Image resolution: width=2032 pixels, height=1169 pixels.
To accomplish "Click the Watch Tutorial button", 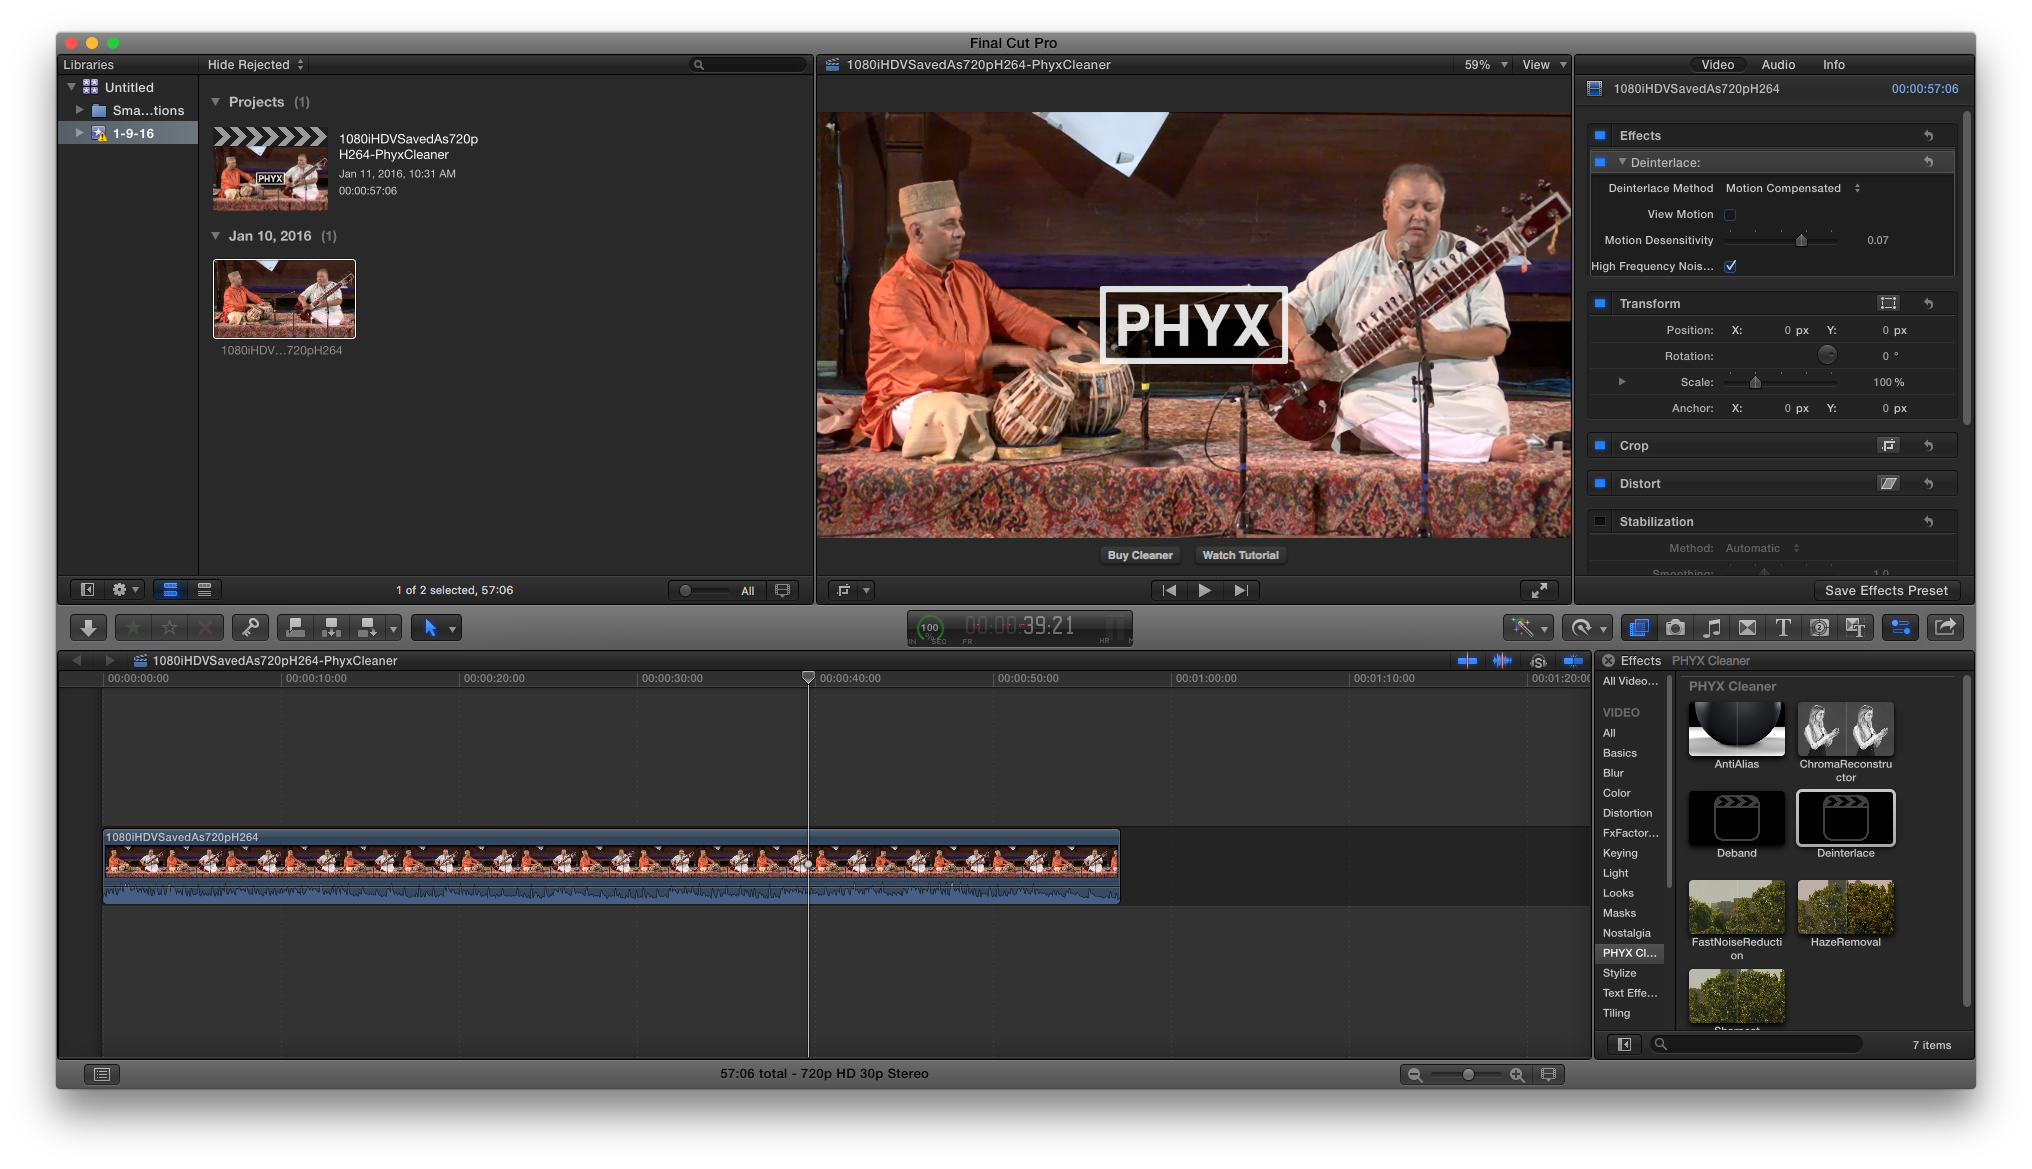I will pos(1240,555).
